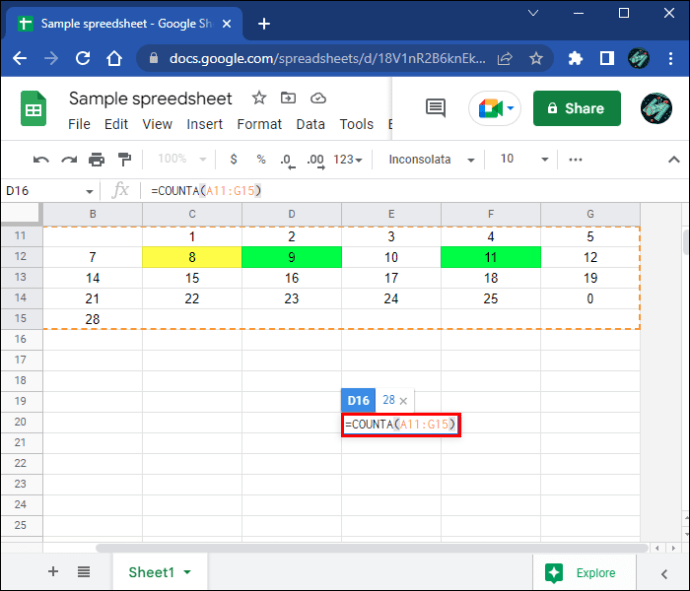The width and height of the screenshot is (690, 591).
Task: View cloud save status icon
Action: (x=318, y=98)
